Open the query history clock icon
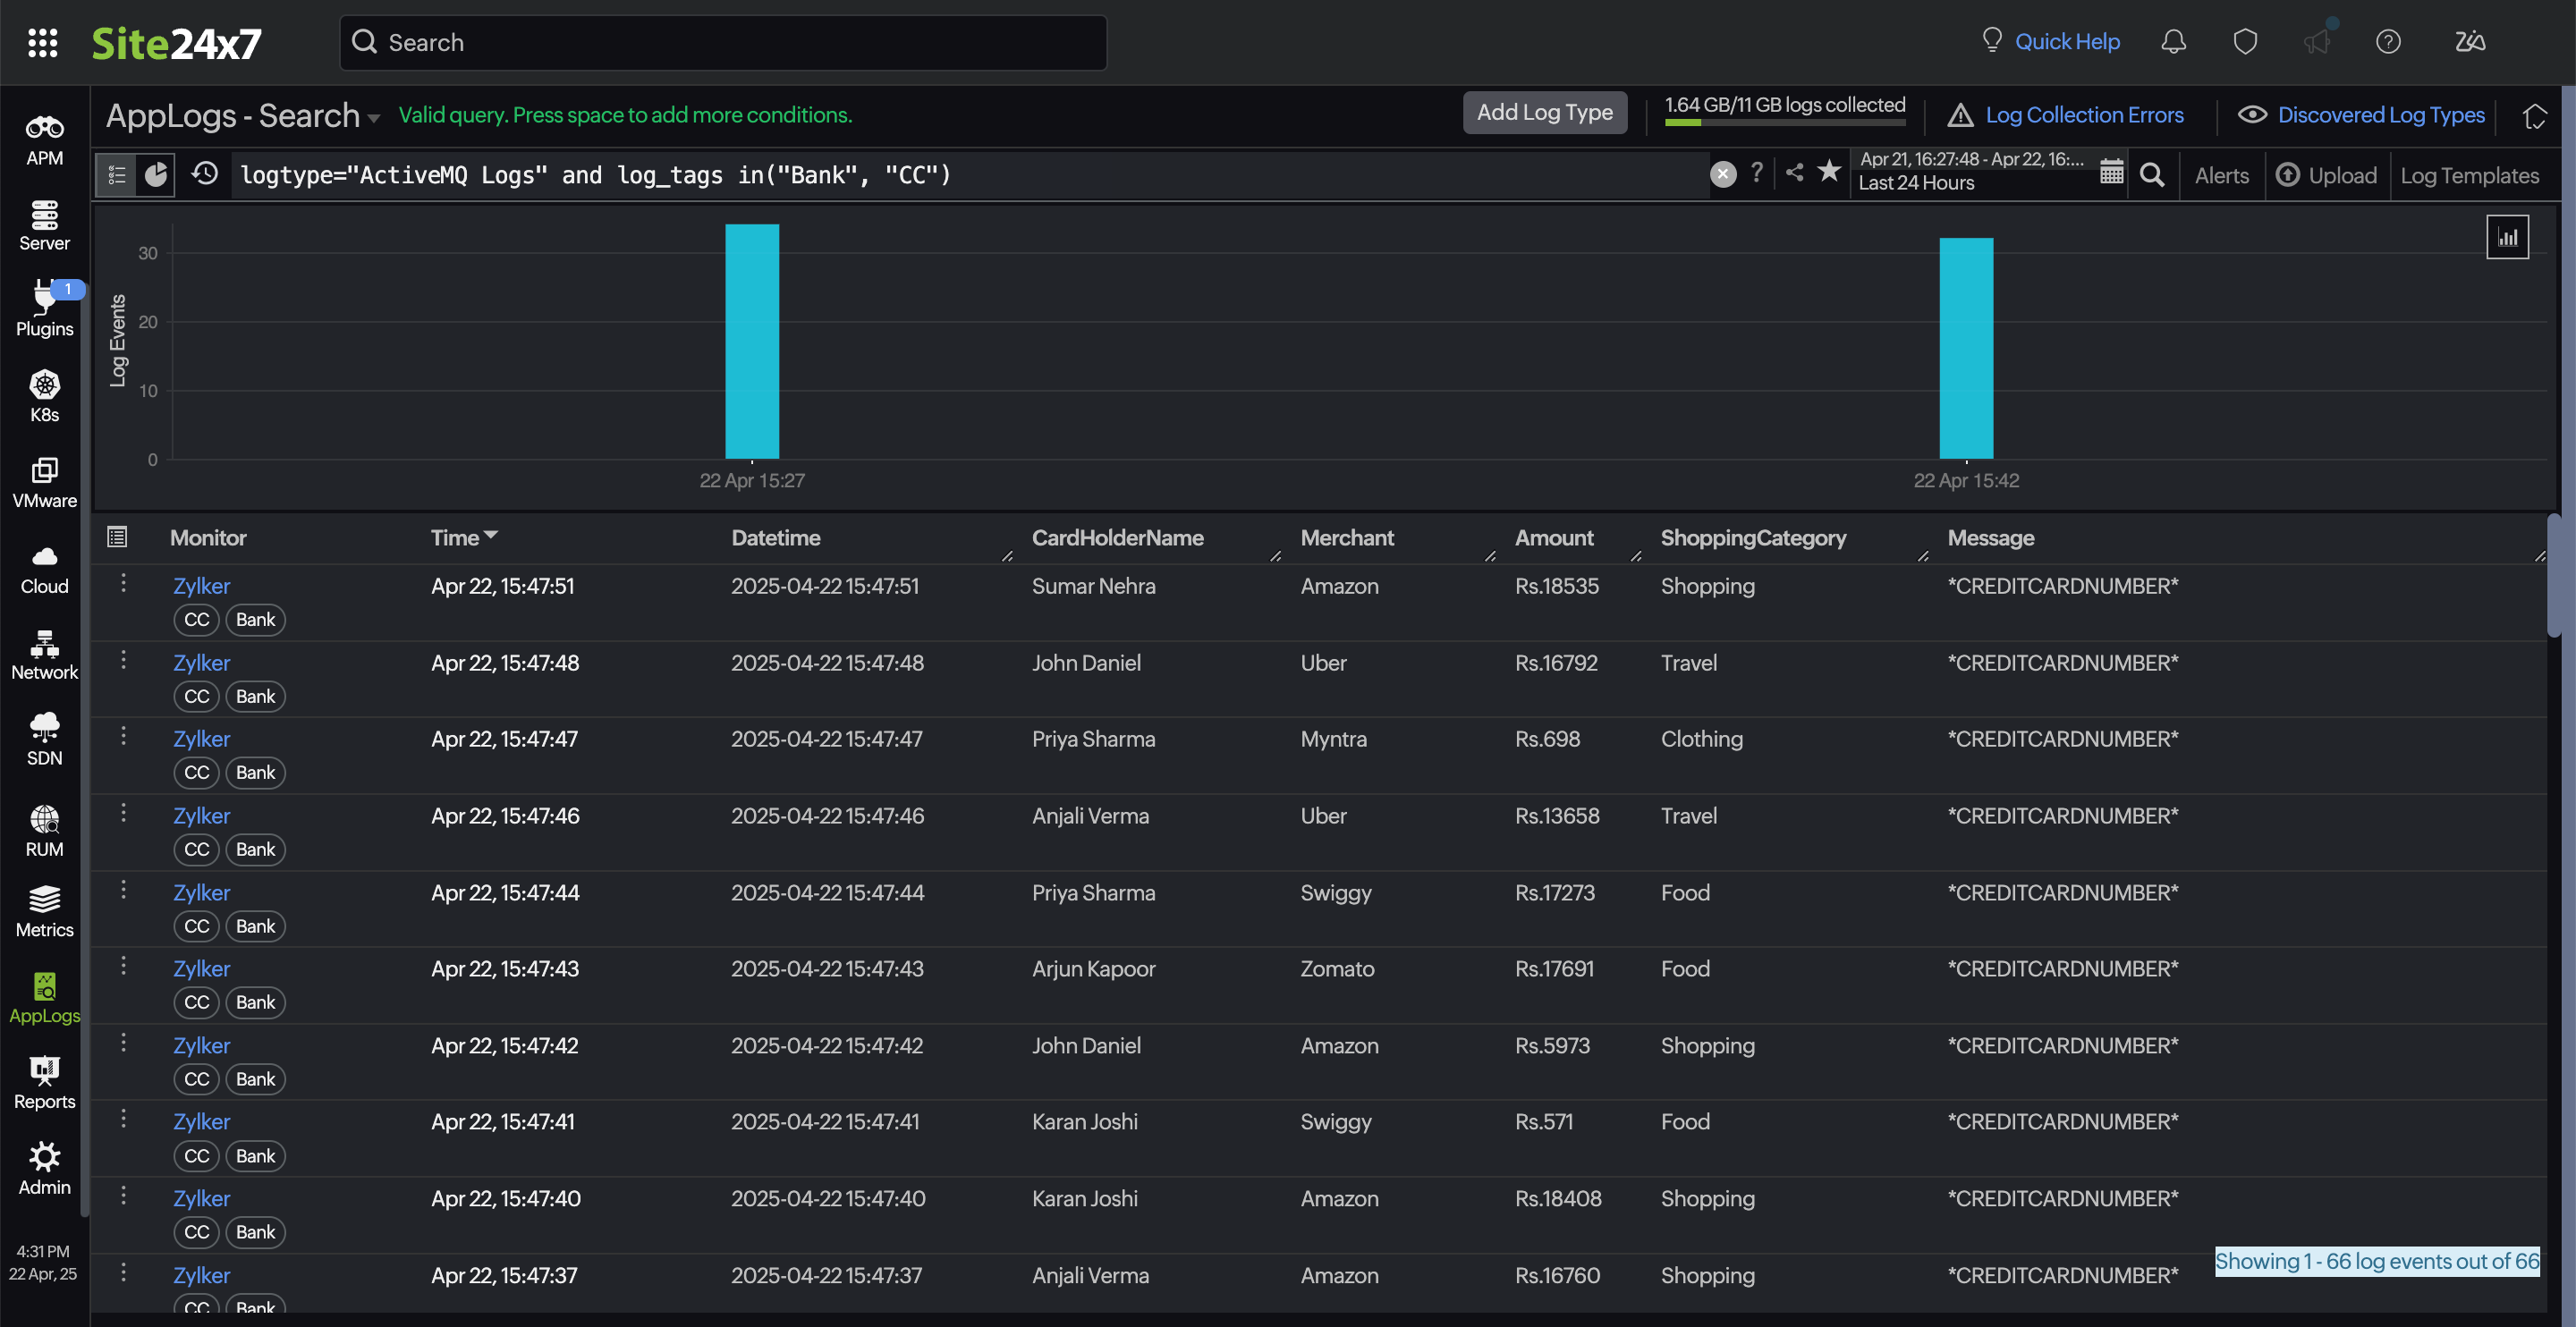The height and width of the screenshot is (1327, 2576). click(205, 174)
